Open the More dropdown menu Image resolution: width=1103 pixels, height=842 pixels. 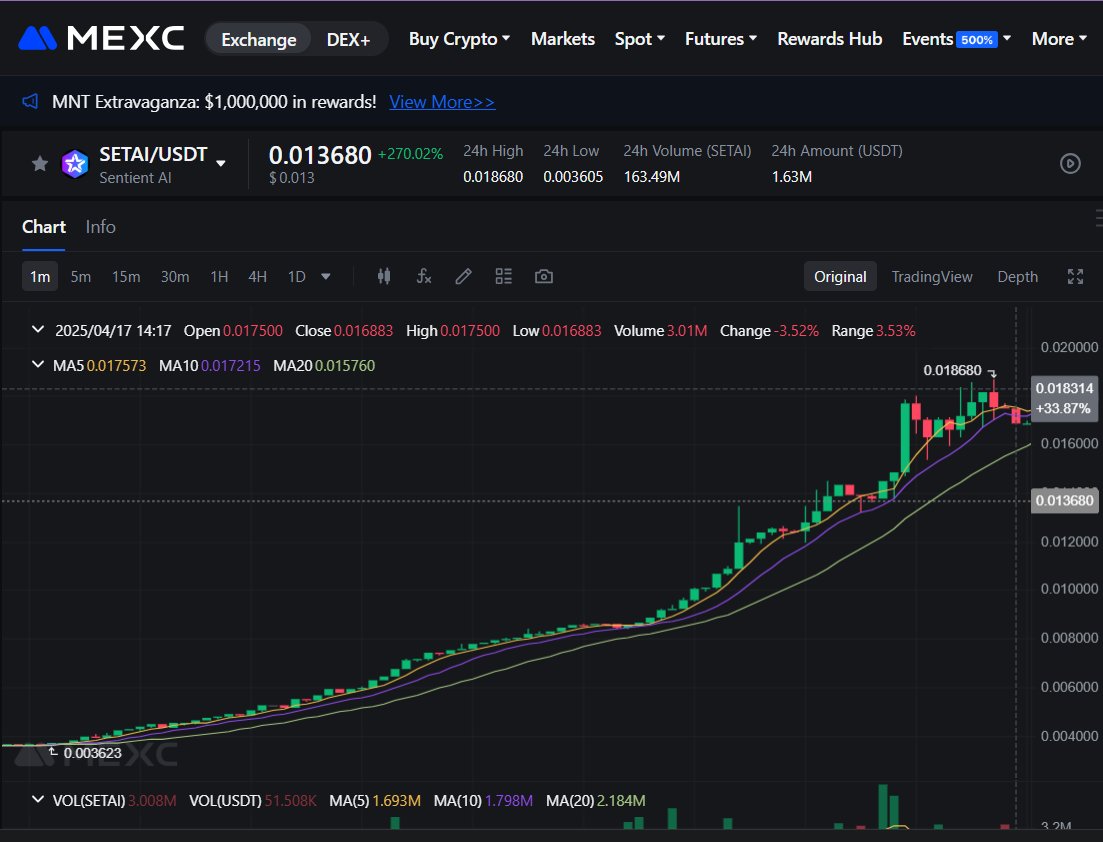point(1059,39)
